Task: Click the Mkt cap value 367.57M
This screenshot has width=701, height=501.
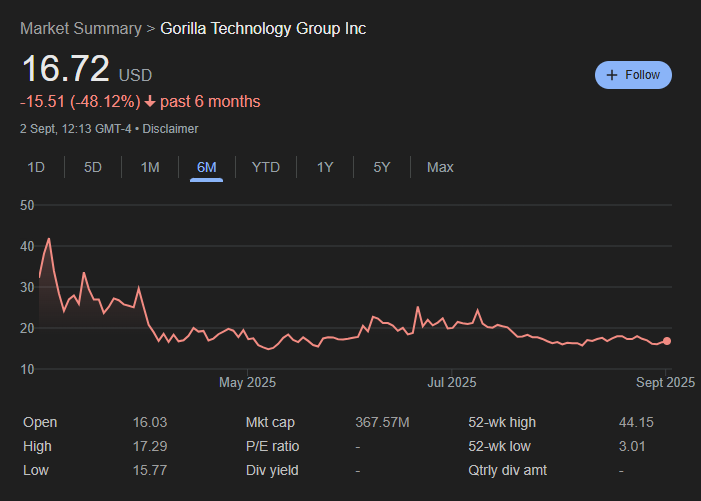Action: (x=382, y=422)
